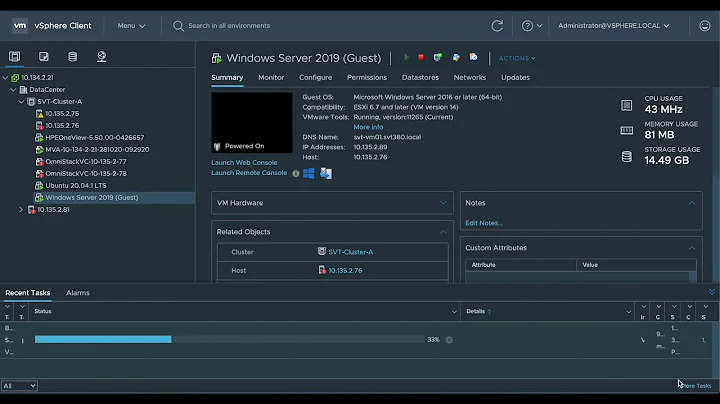Click the More info link
Image resolution: width=720 pixels, height=404 pixels.
coord(368,127)
